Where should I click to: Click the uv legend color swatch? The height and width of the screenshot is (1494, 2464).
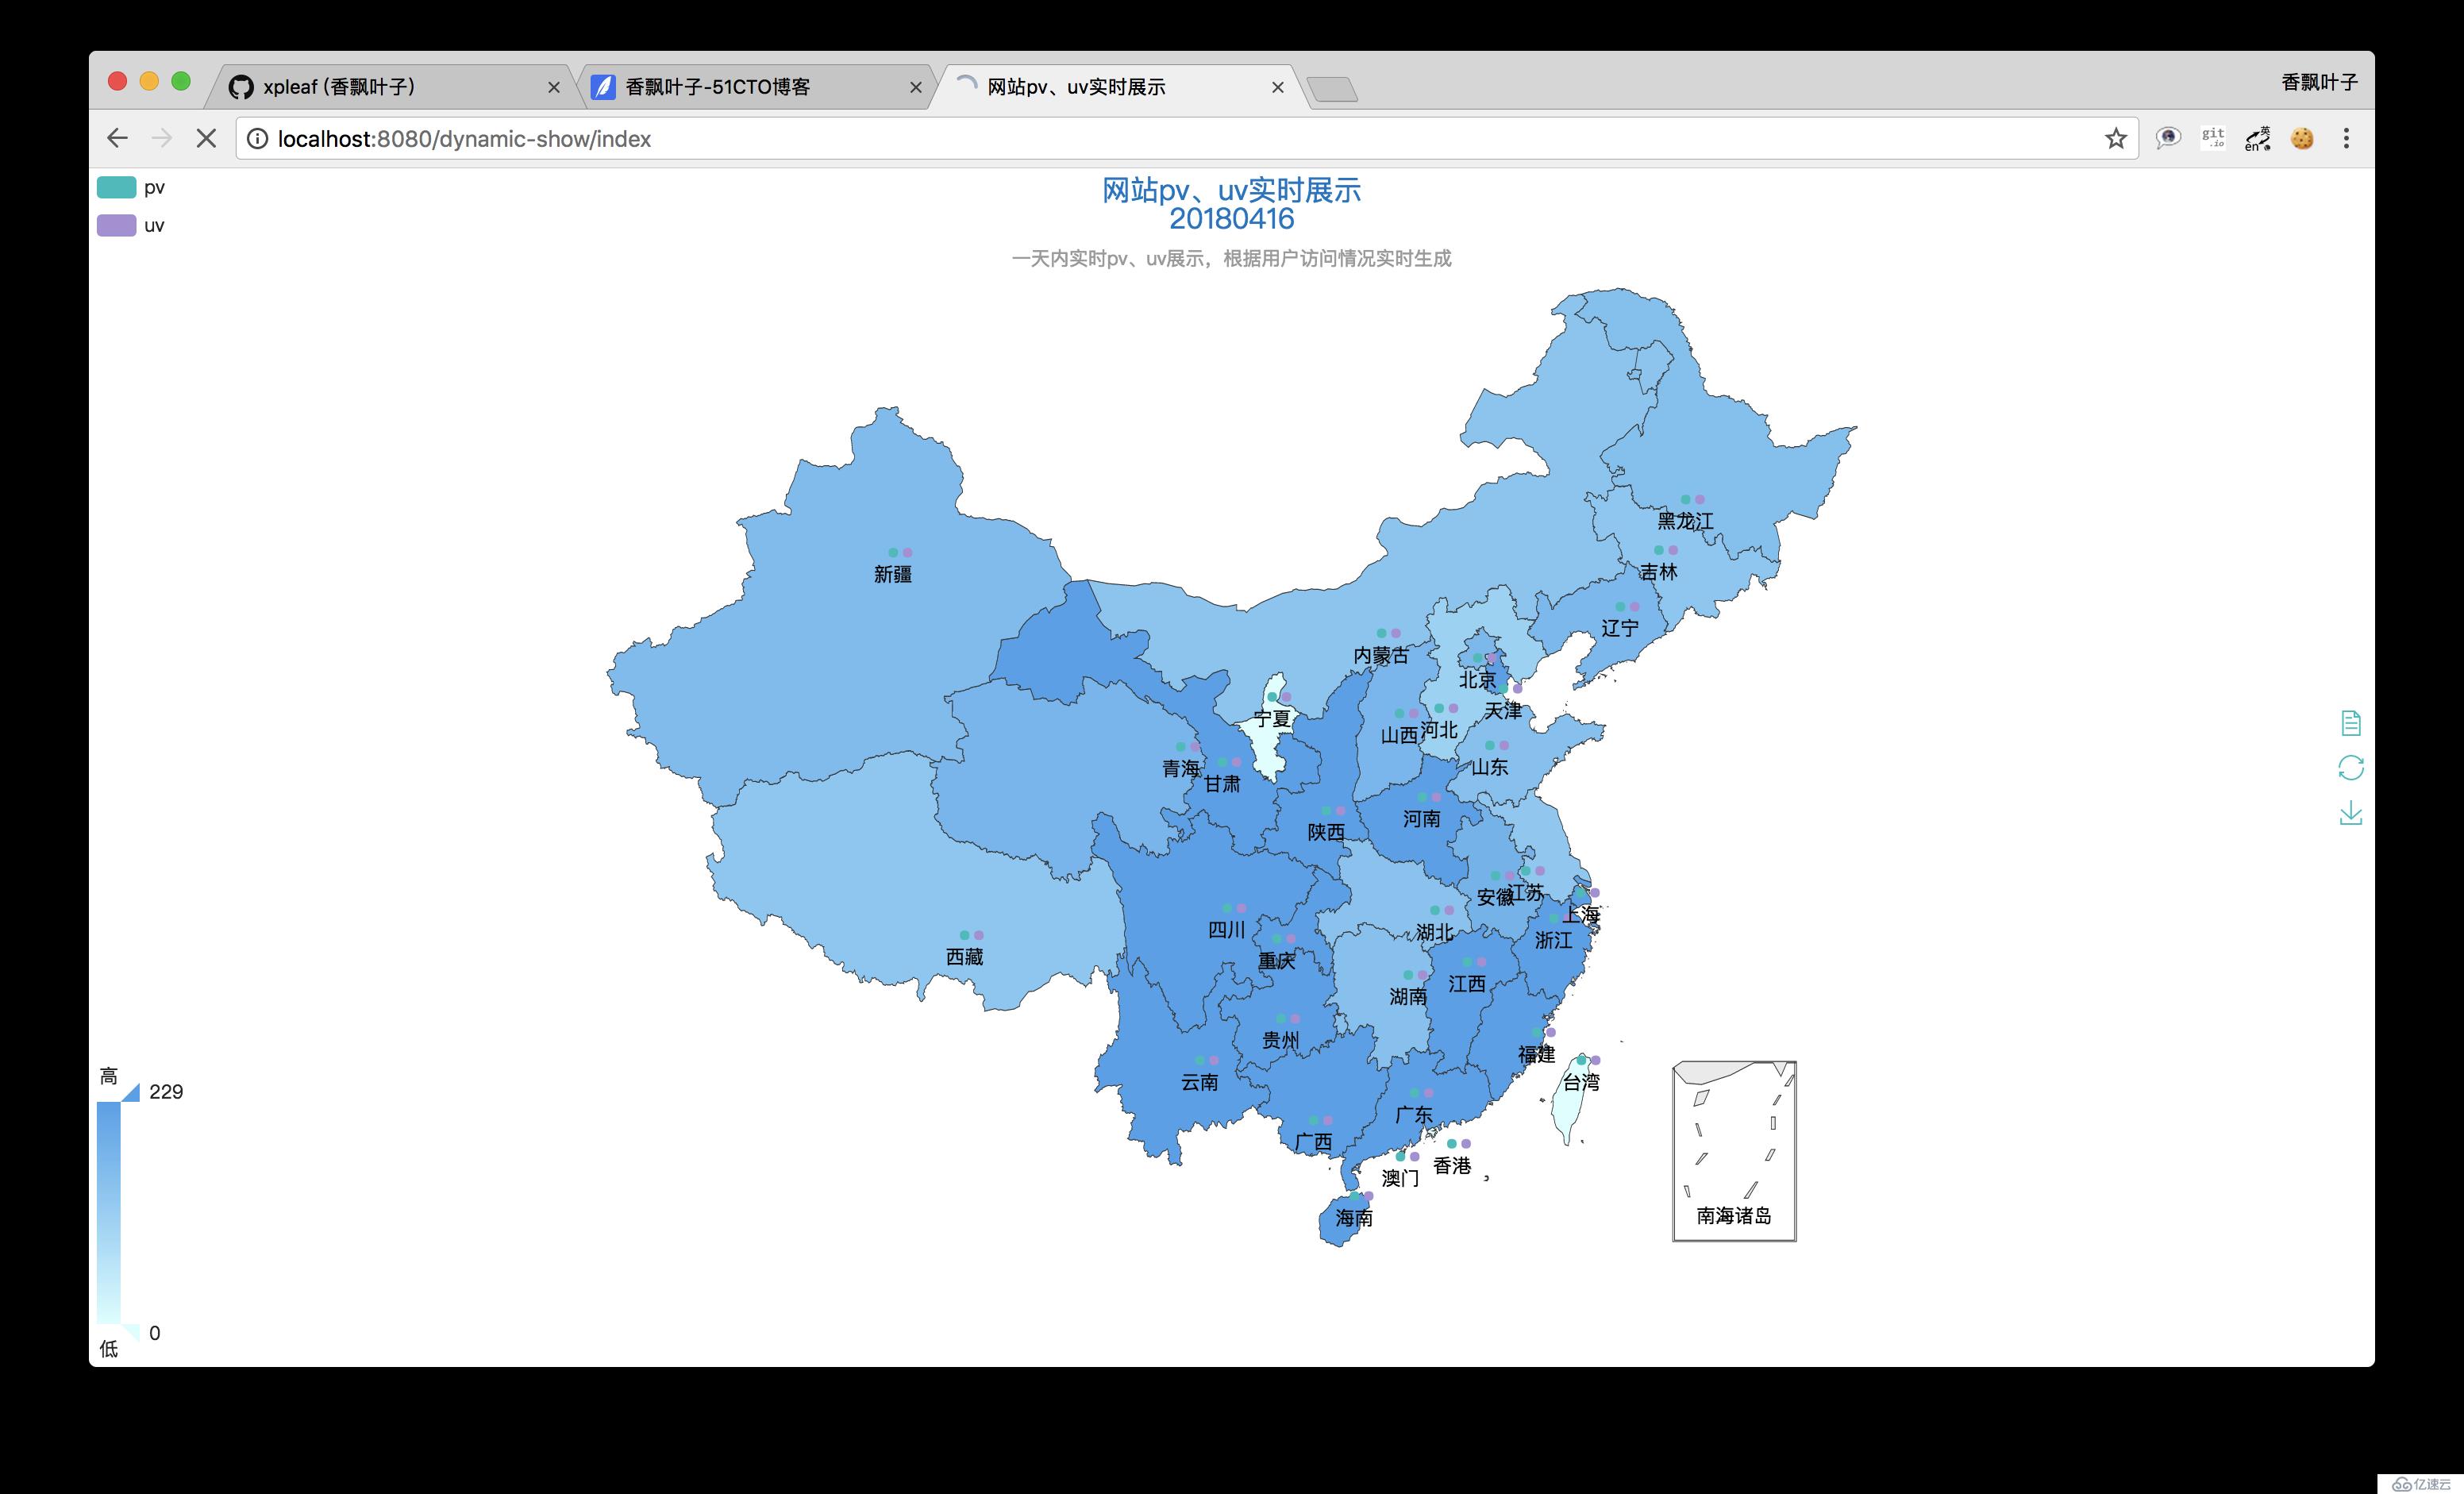(x=121, y=224)
